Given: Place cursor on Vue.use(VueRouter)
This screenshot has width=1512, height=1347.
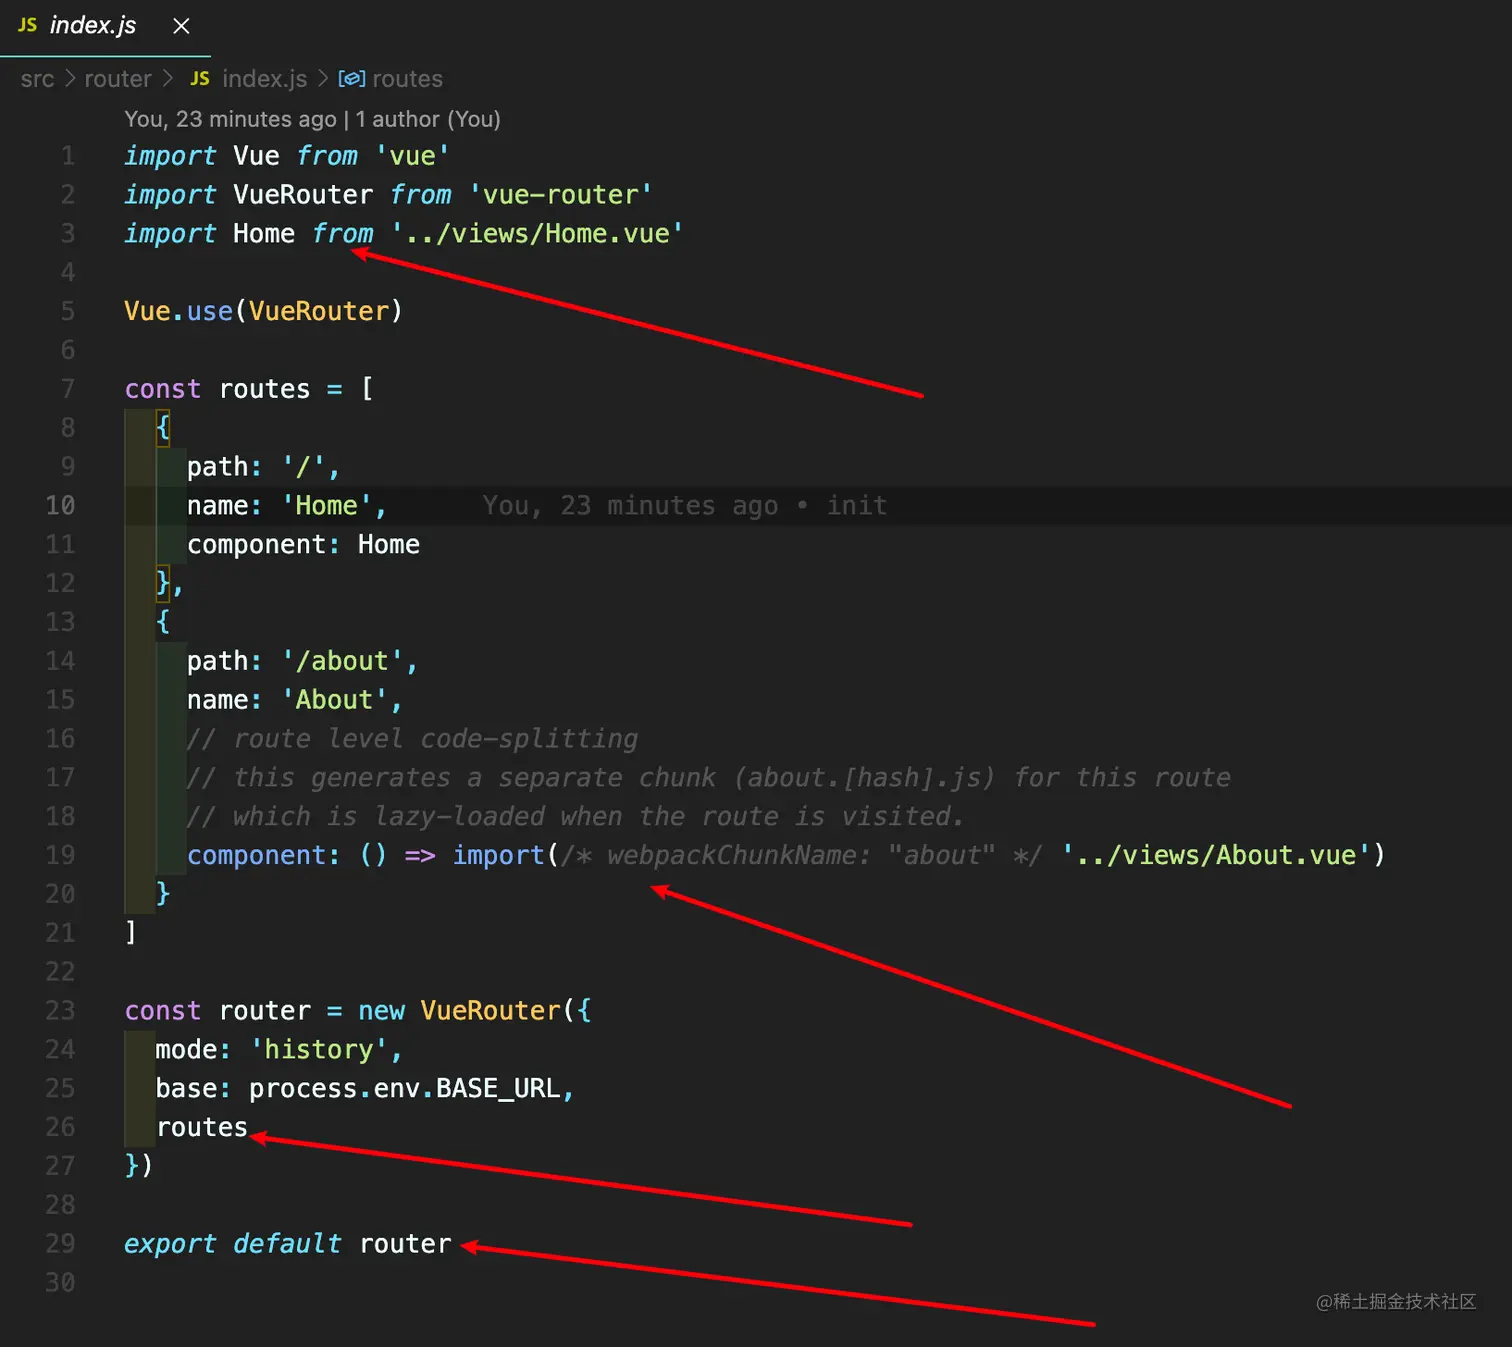Looking at the screenshot, I should 263,311.
